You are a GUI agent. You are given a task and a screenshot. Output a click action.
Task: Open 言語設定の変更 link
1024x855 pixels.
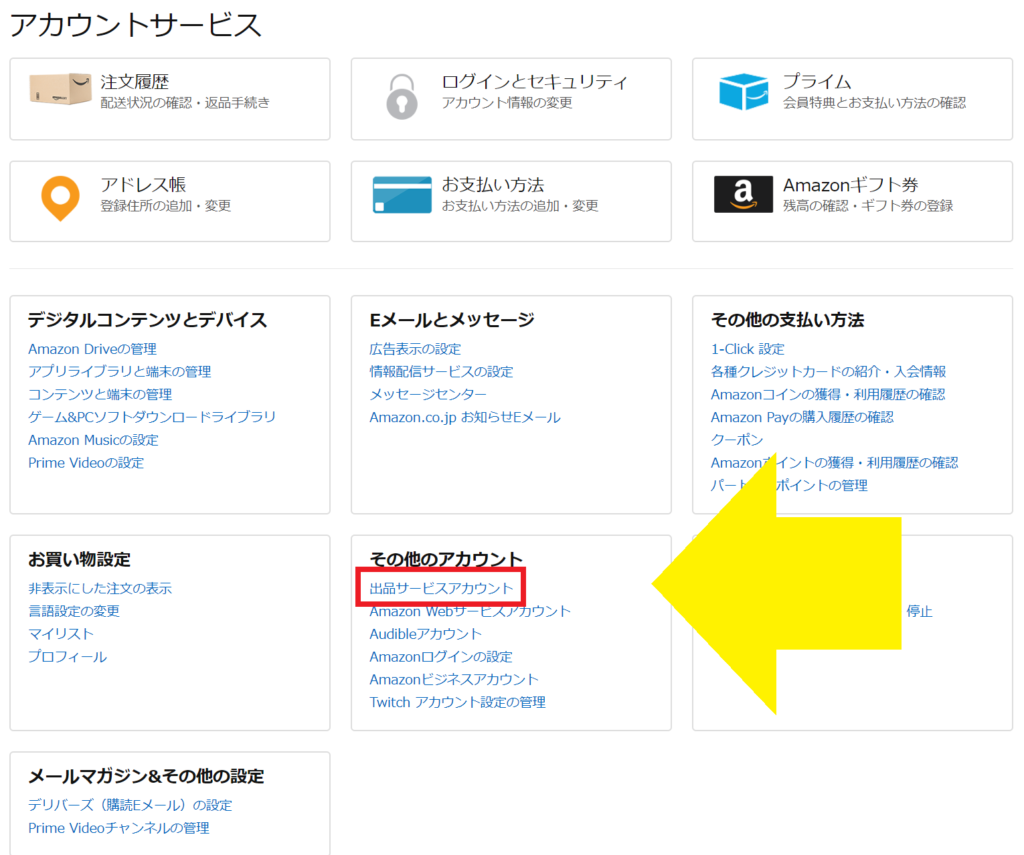(x=74, y=611)
